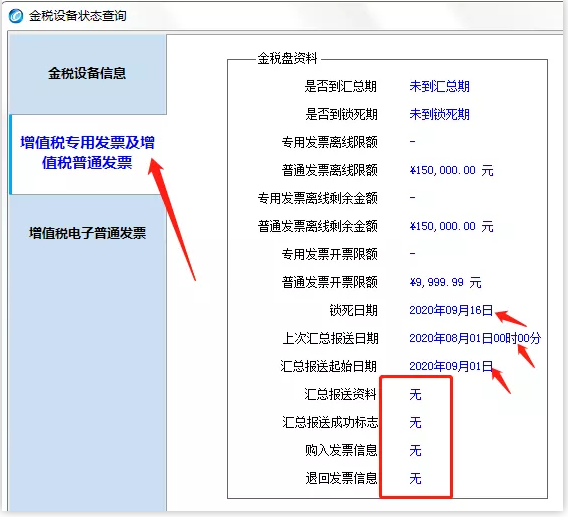Click the 退回发票信息 label
Screen dimensions: 568x517
point(341,478)
